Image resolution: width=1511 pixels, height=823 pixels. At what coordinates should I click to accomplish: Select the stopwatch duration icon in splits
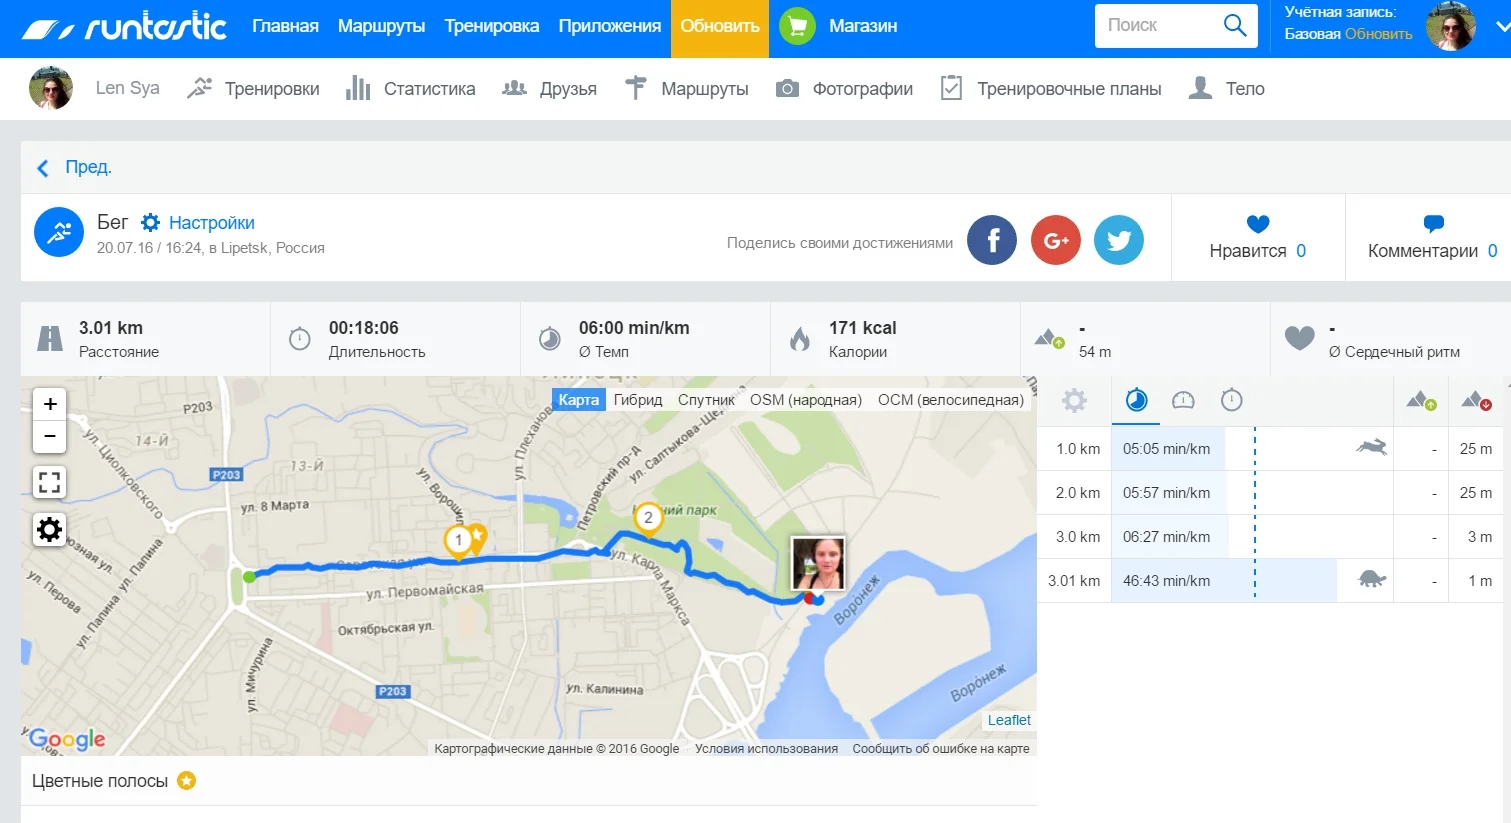tap(1232, 401)
